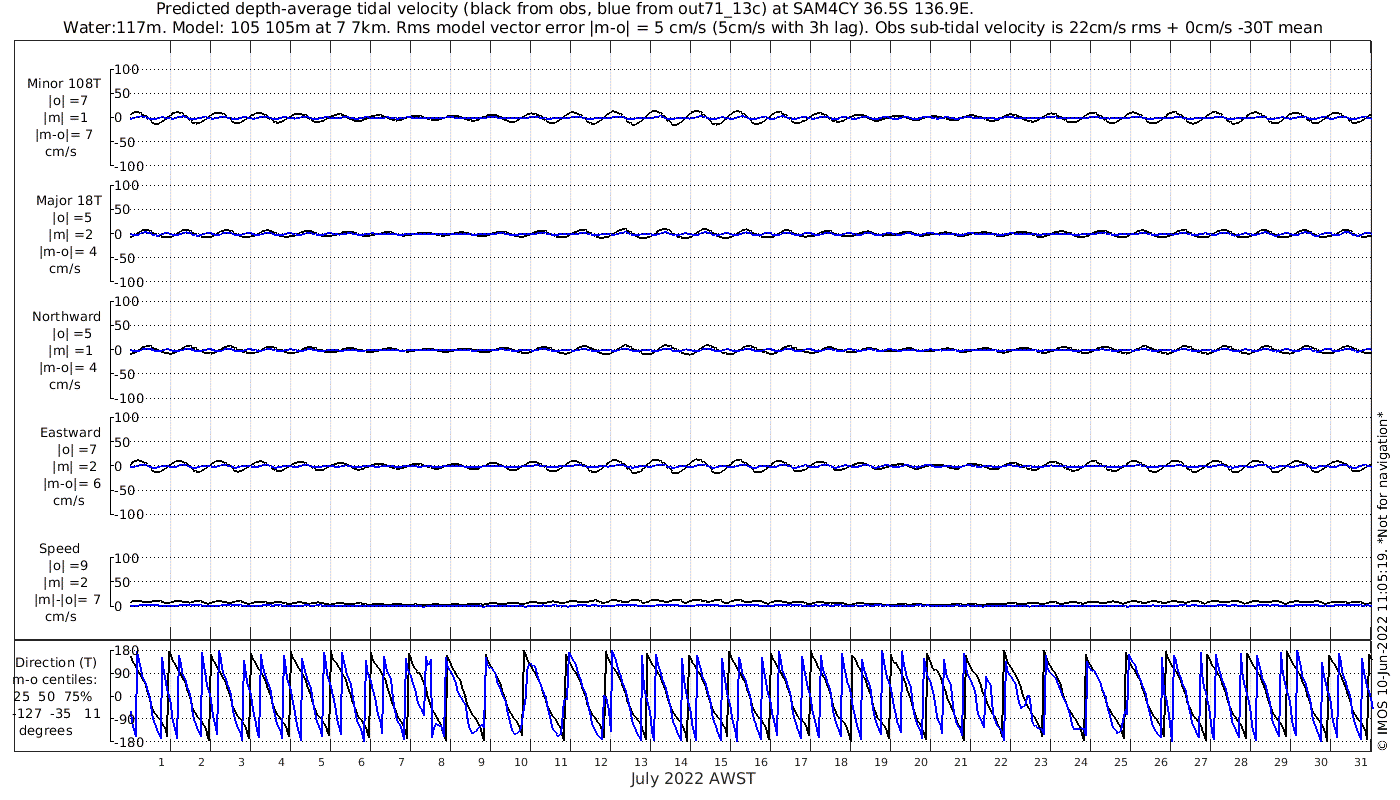Click '|o| =5' under Northward
This screenshot has height=800, width=1400.
point(72,334)
